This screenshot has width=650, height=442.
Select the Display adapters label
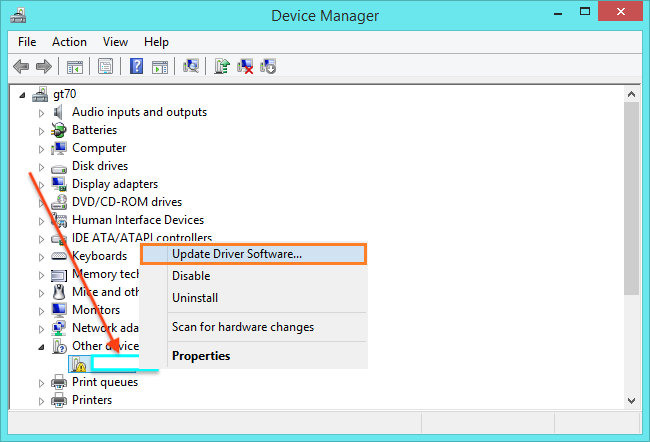(115, 184)
